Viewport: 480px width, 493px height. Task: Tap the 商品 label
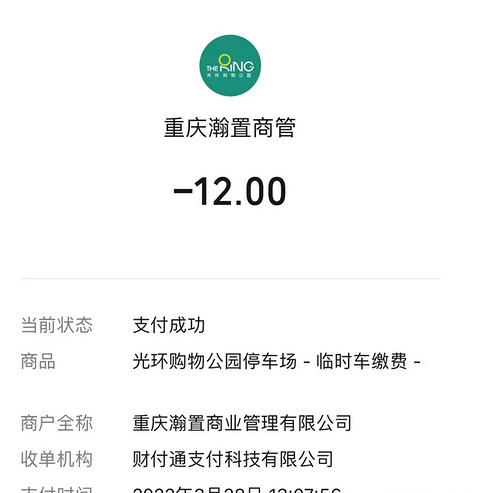click(x=38, y=361)
